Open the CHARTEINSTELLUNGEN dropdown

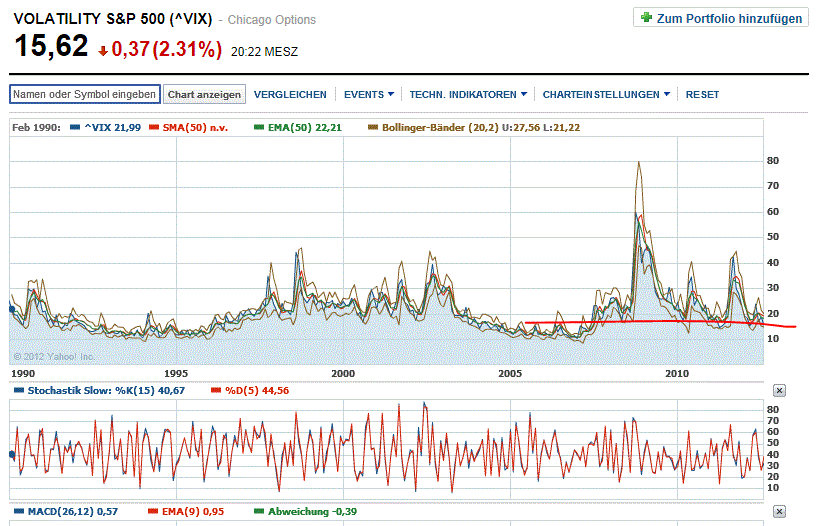(x=606, y=95)
